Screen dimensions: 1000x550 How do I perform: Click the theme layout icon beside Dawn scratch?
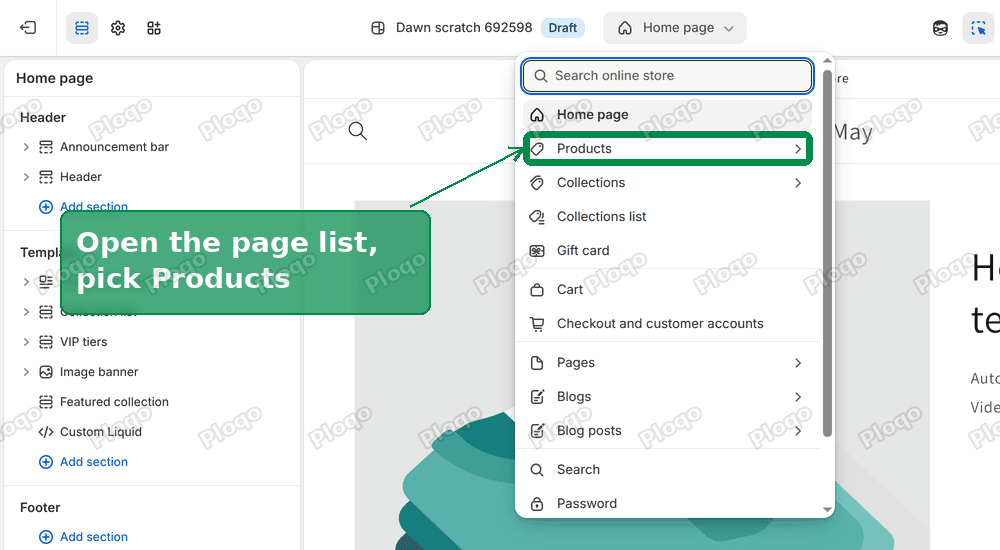378,28
